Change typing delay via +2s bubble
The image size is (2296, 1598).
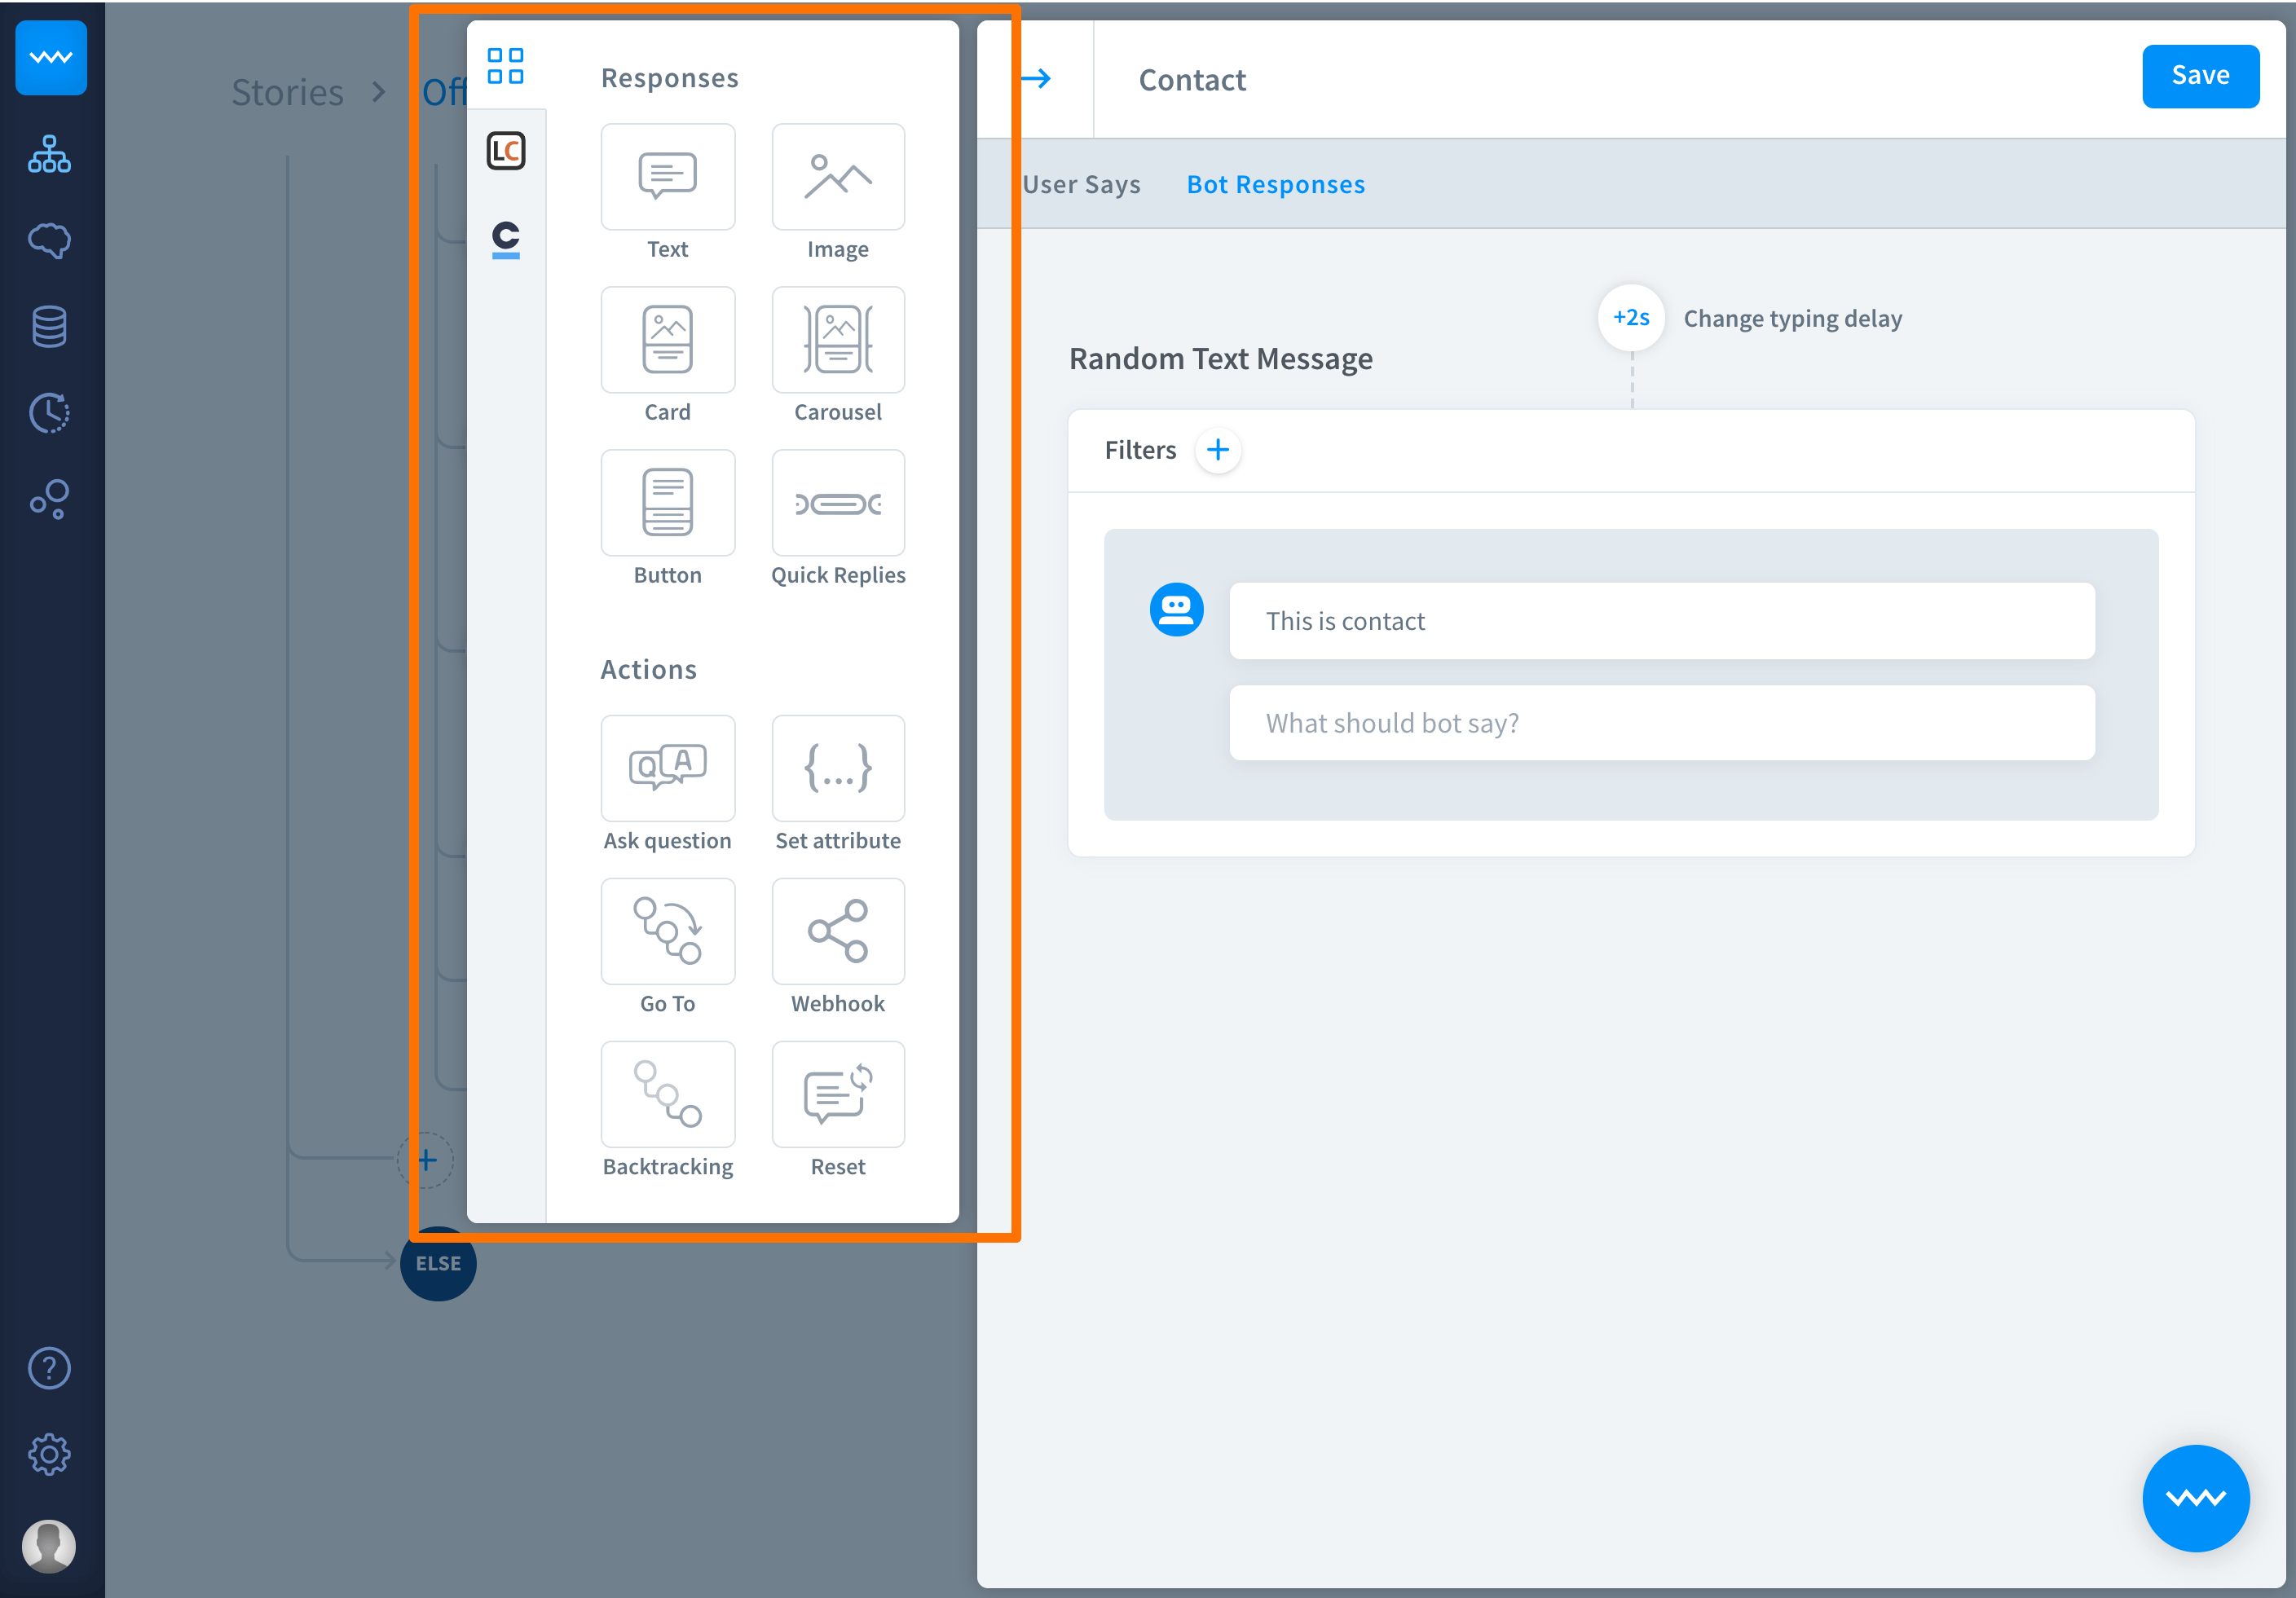click(1630, 318)
